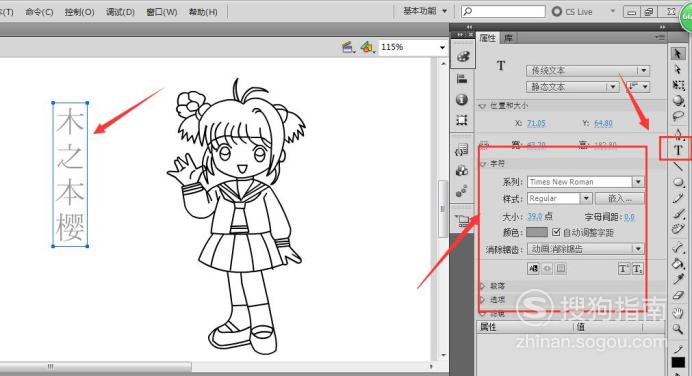Select the Selection (arrow) tool
The height and width of the screenshot is (376, 692).
[x=678, y=54]
